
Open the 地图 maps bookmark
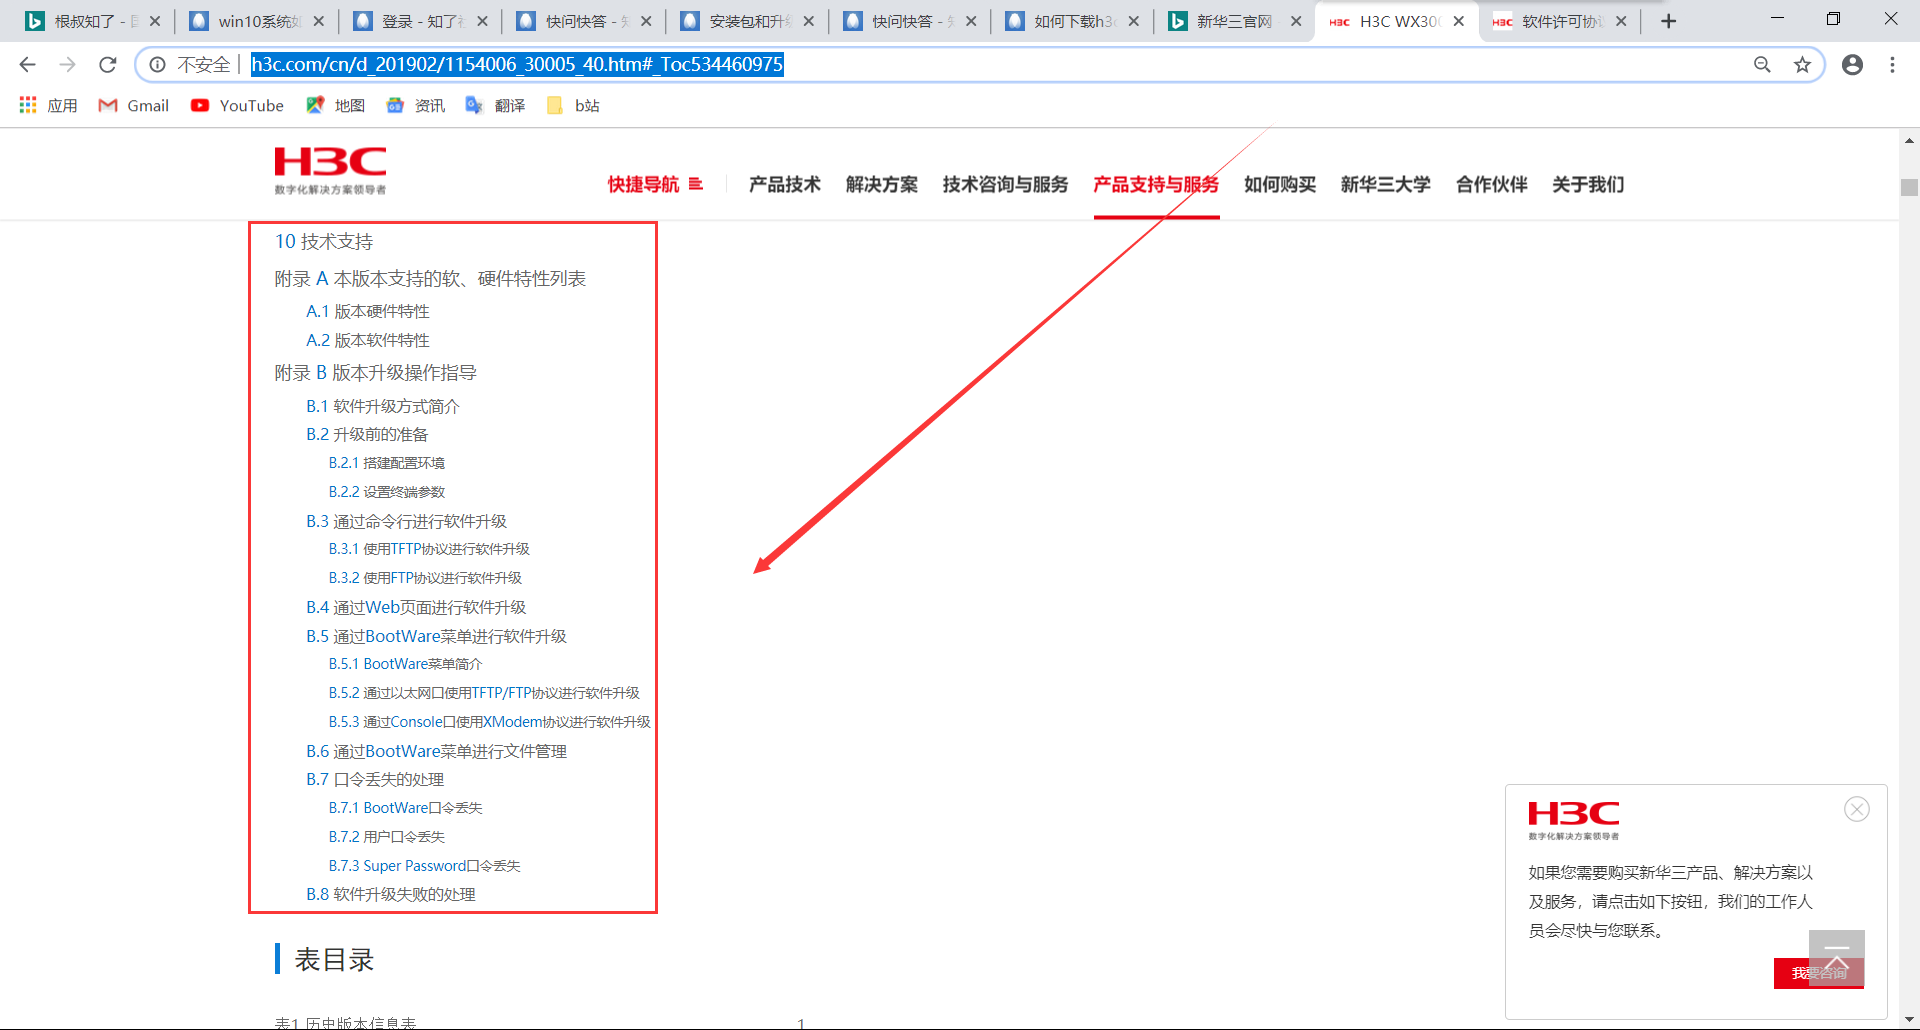(x=335, y=105)
